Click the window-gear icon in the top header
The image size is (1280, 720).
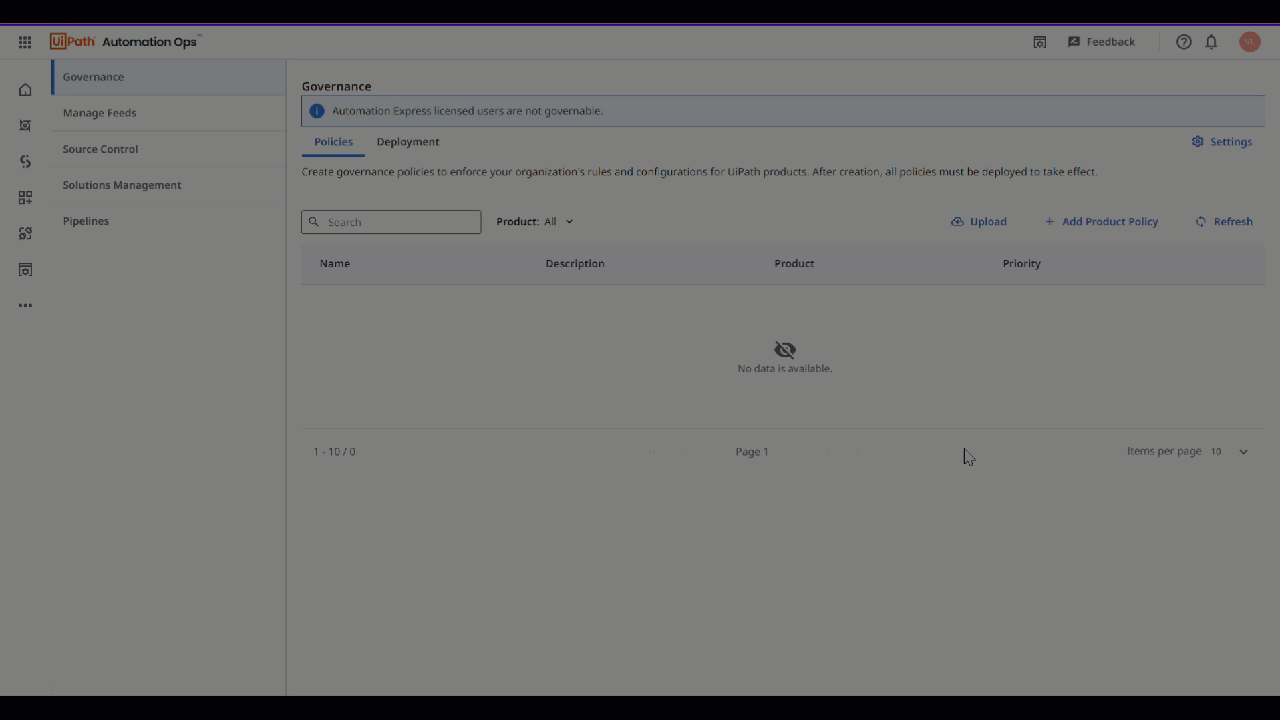1040,42
